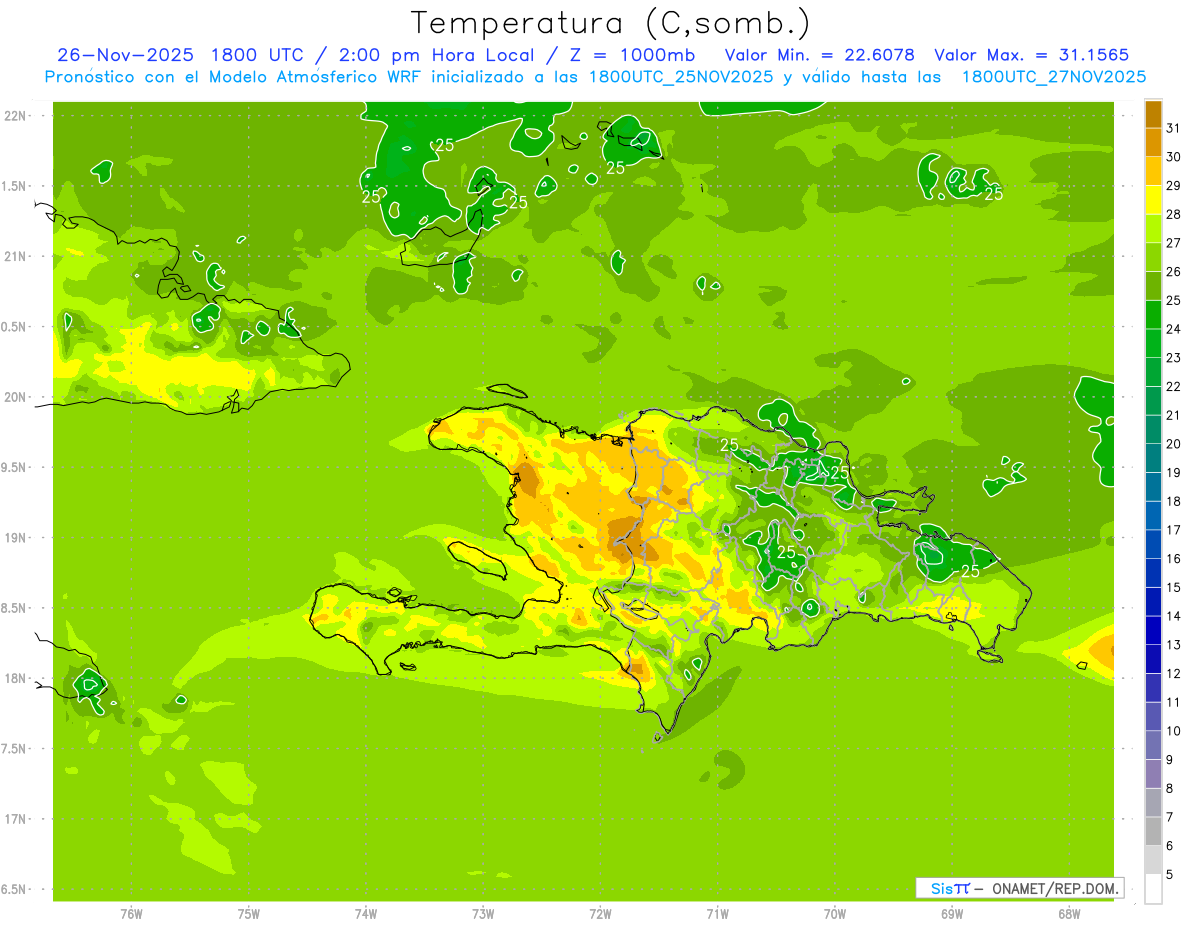The height and width of the screenshot is (927, 1200).
Task: Click the color scale's '20' label
Action: pos(1174,444)
